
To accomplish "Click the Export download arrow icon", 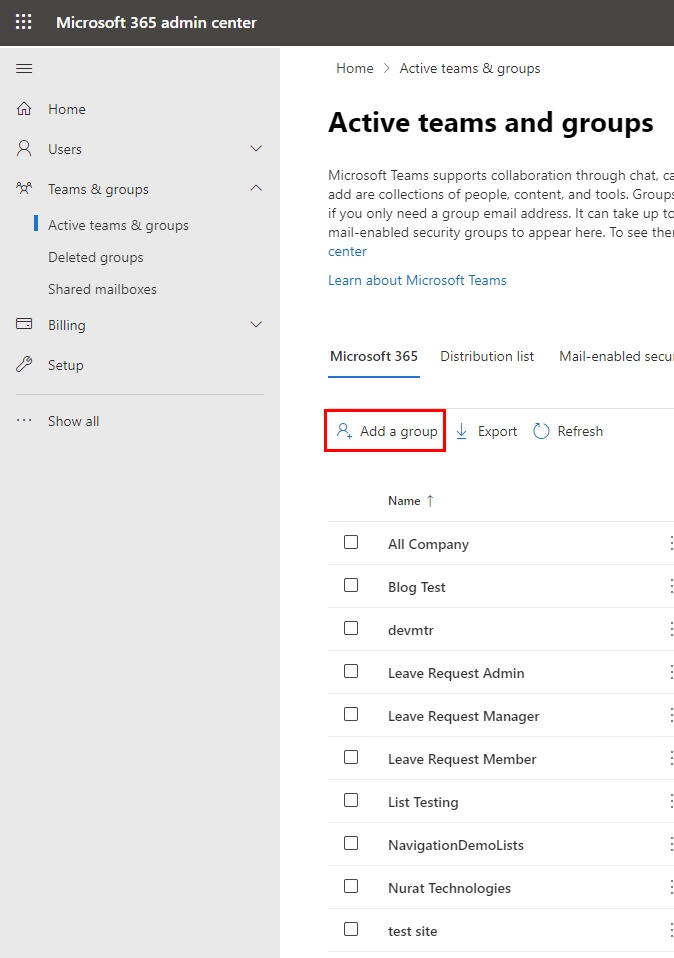I will pyautogui.click(x=462, y=431).
